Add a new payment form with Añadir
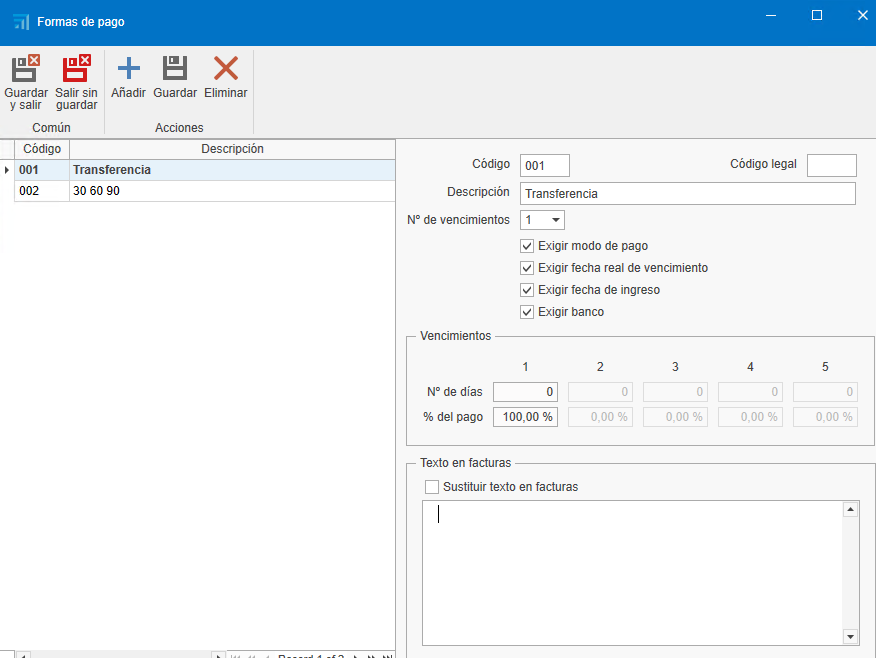 click(x=128, y=68)
